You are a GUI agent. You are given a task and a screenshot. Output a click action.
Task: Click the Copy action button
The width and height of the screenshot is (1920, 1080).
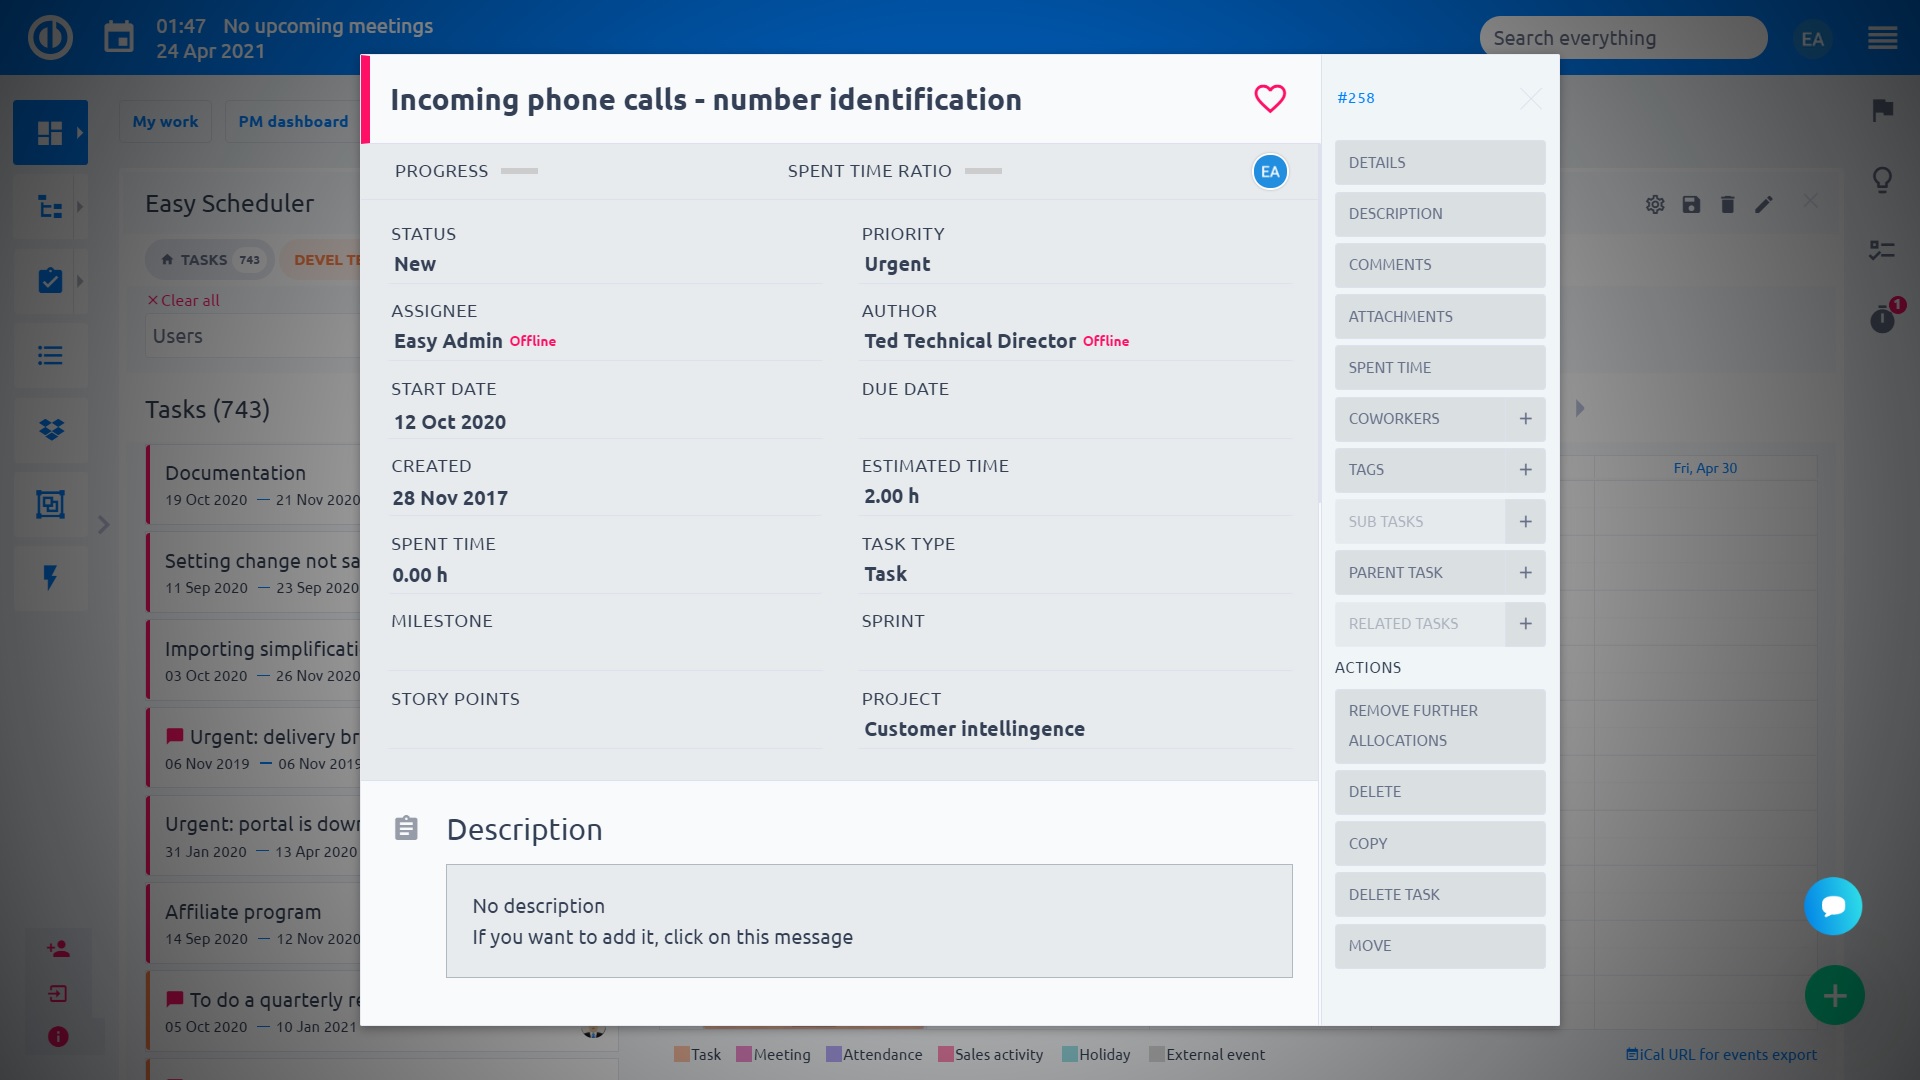1439,844
